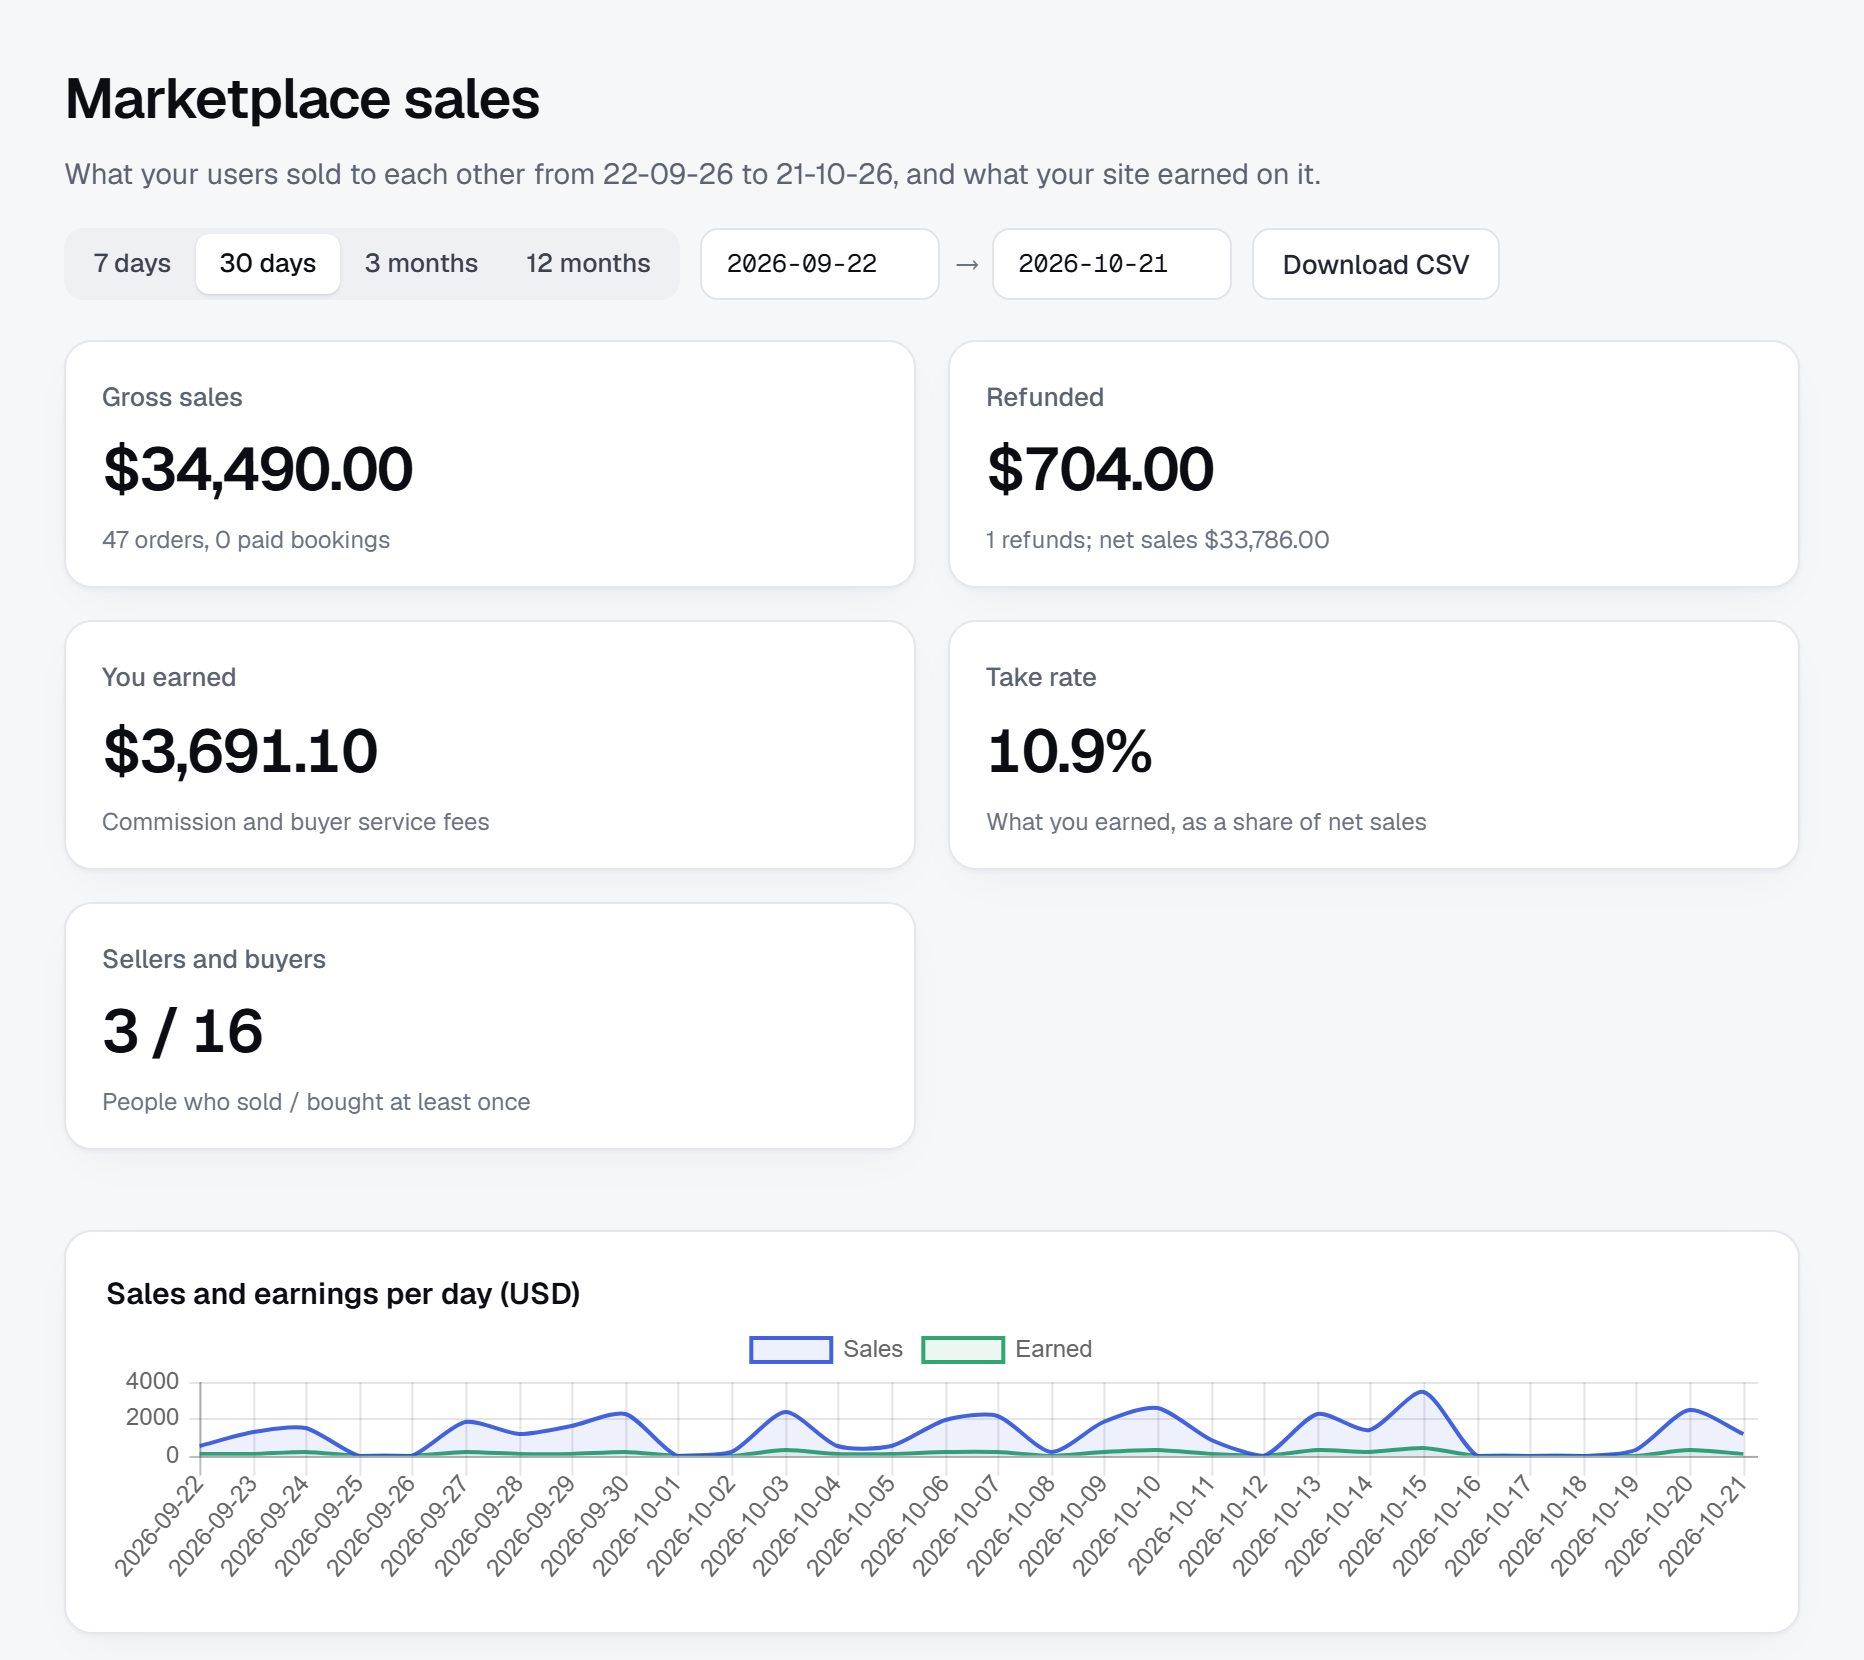
Task: Click the Refunded amount $704.00
Action: (x=1100, y=469)
